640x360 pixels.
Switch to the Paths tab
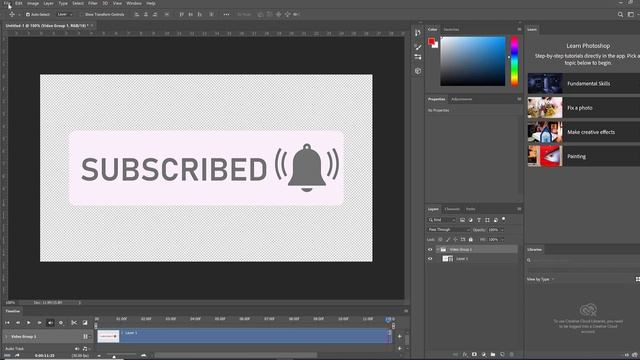pyautogui.click(x=471, y=209)
